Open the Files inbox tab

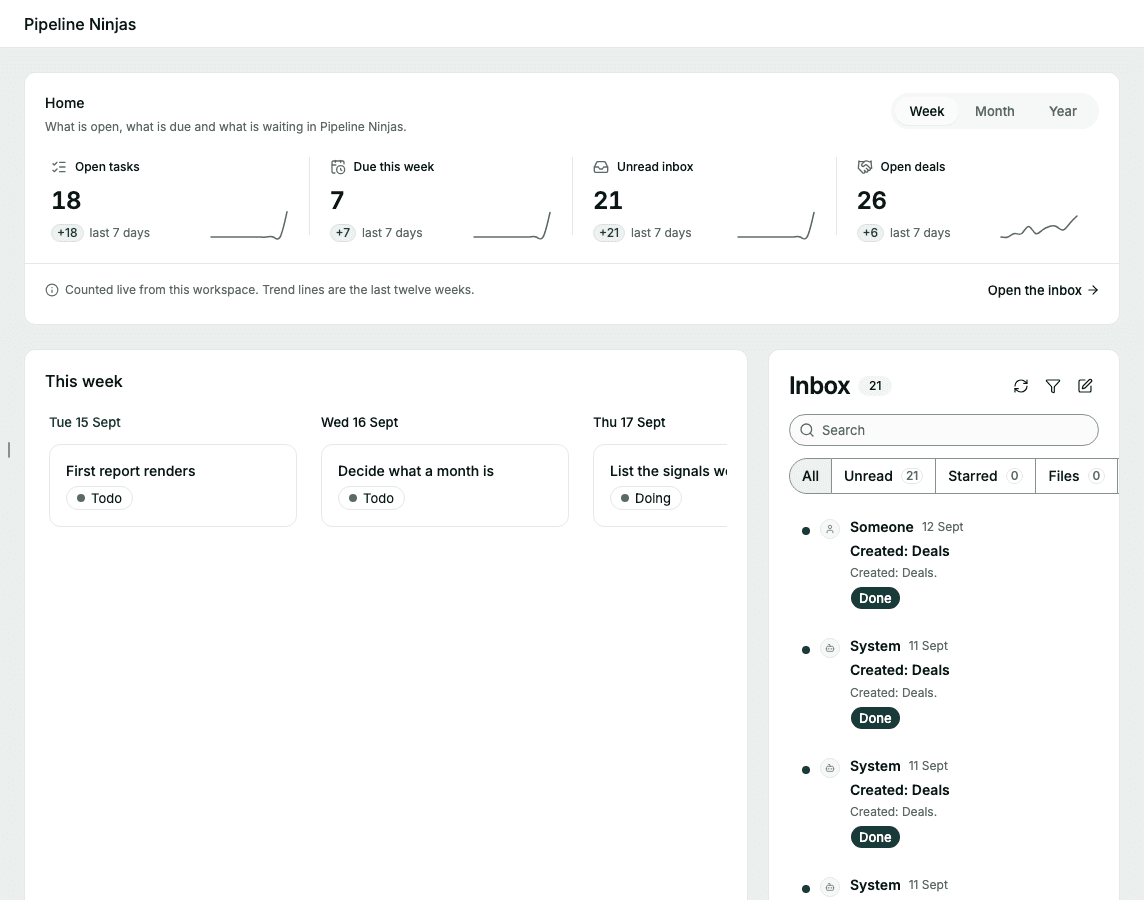[x=1076, y=476]
